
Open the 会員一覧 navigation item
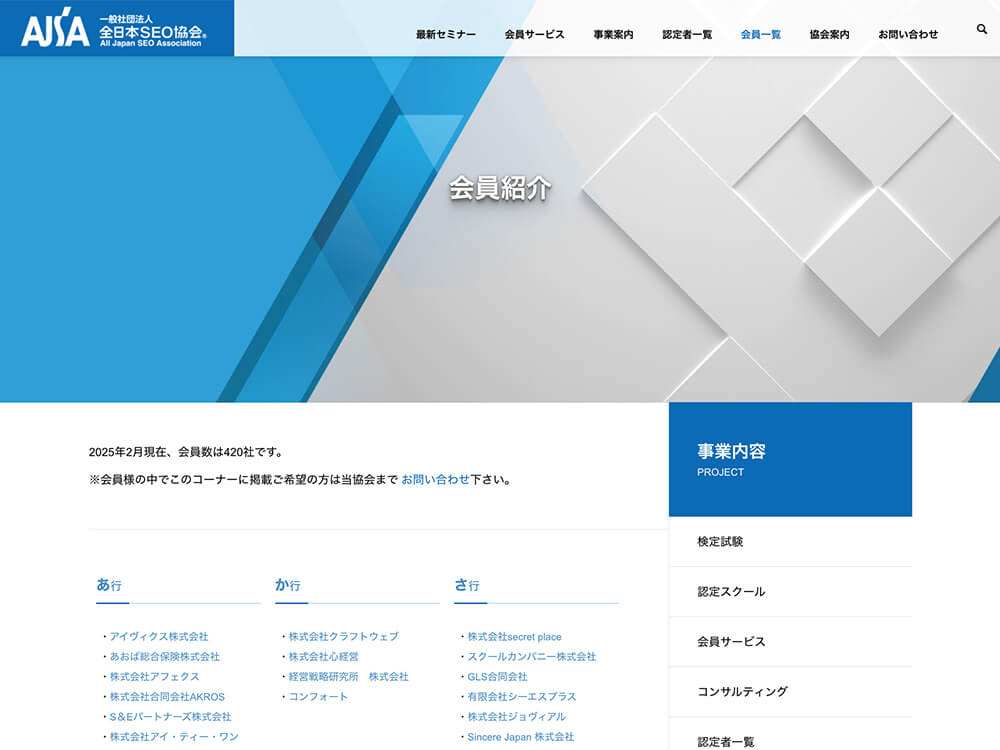click(x=761, y=34)
